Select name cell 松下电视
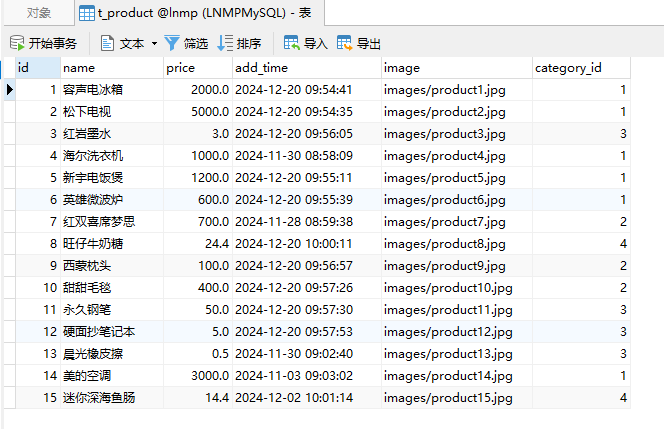Viewport: 664px width, 429px height. click(x=112, y=112)
